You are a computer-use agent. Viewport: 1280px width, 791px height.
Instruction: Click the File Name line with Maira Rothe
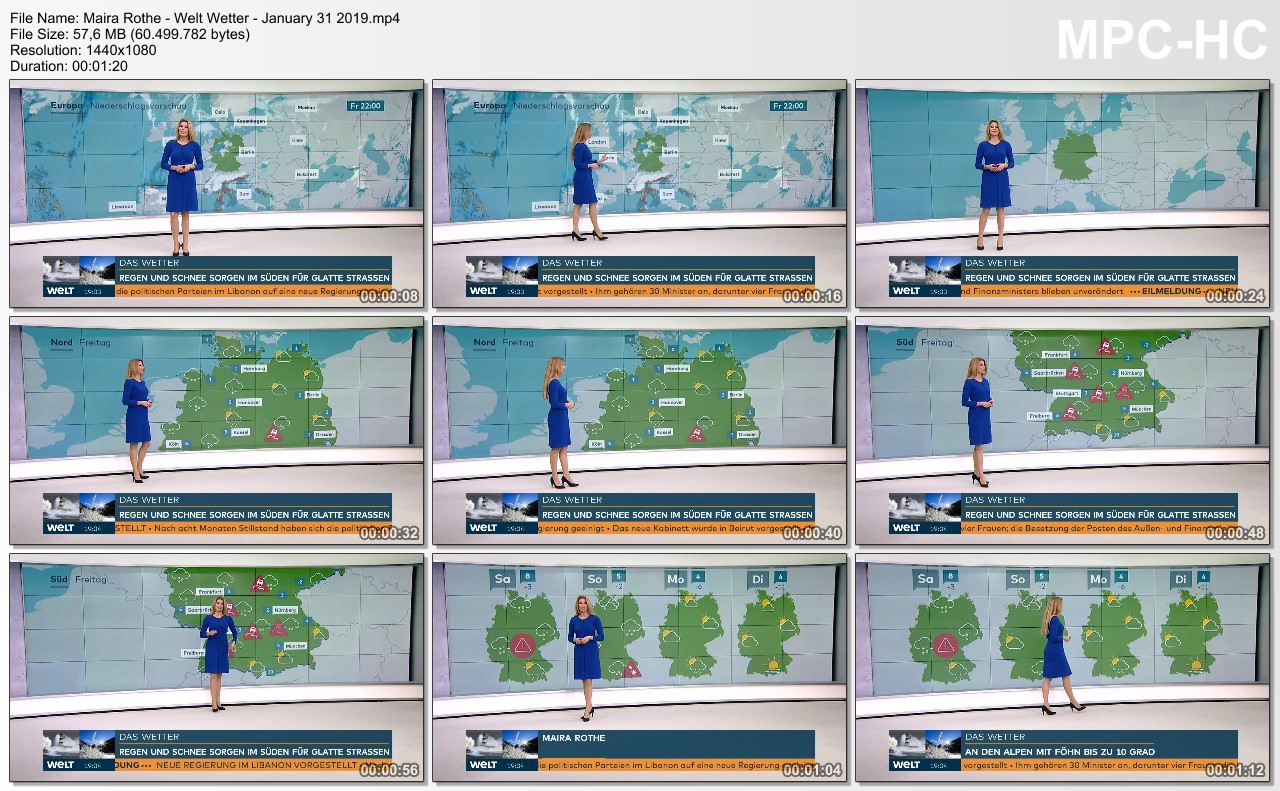(205, 17)
